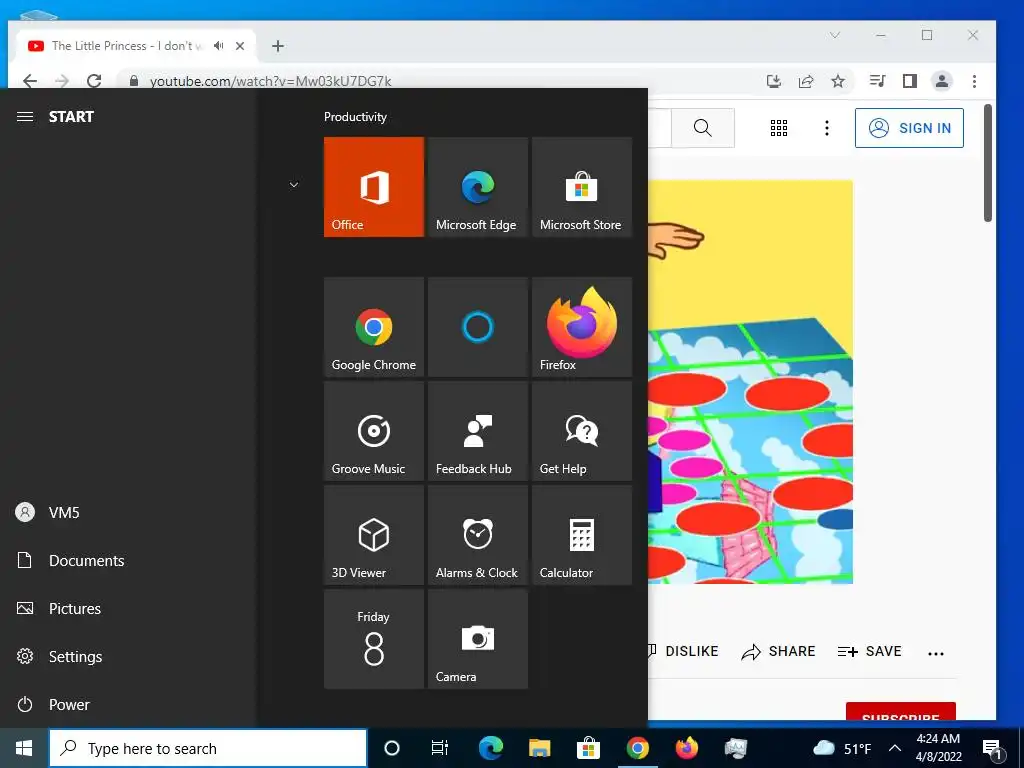Open the Groove Music tile
Screen dimensions: 1024x768
tap(374, 431)
